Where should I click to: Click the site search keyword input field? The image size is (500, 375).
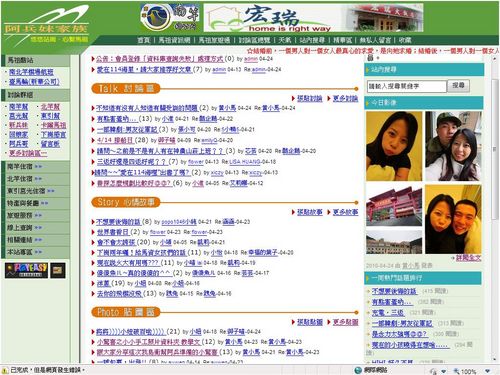(x=406, y=86)
